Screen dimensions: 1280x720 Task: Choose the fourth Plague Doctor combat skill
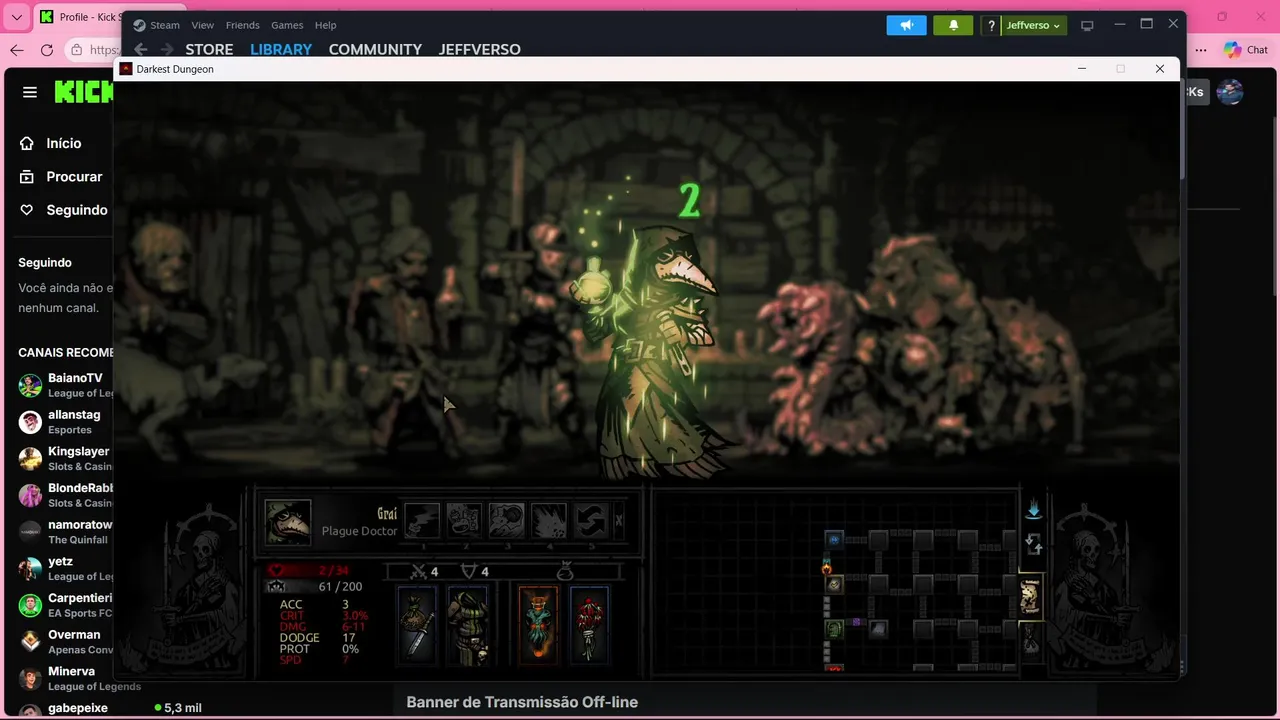(549, 520)
